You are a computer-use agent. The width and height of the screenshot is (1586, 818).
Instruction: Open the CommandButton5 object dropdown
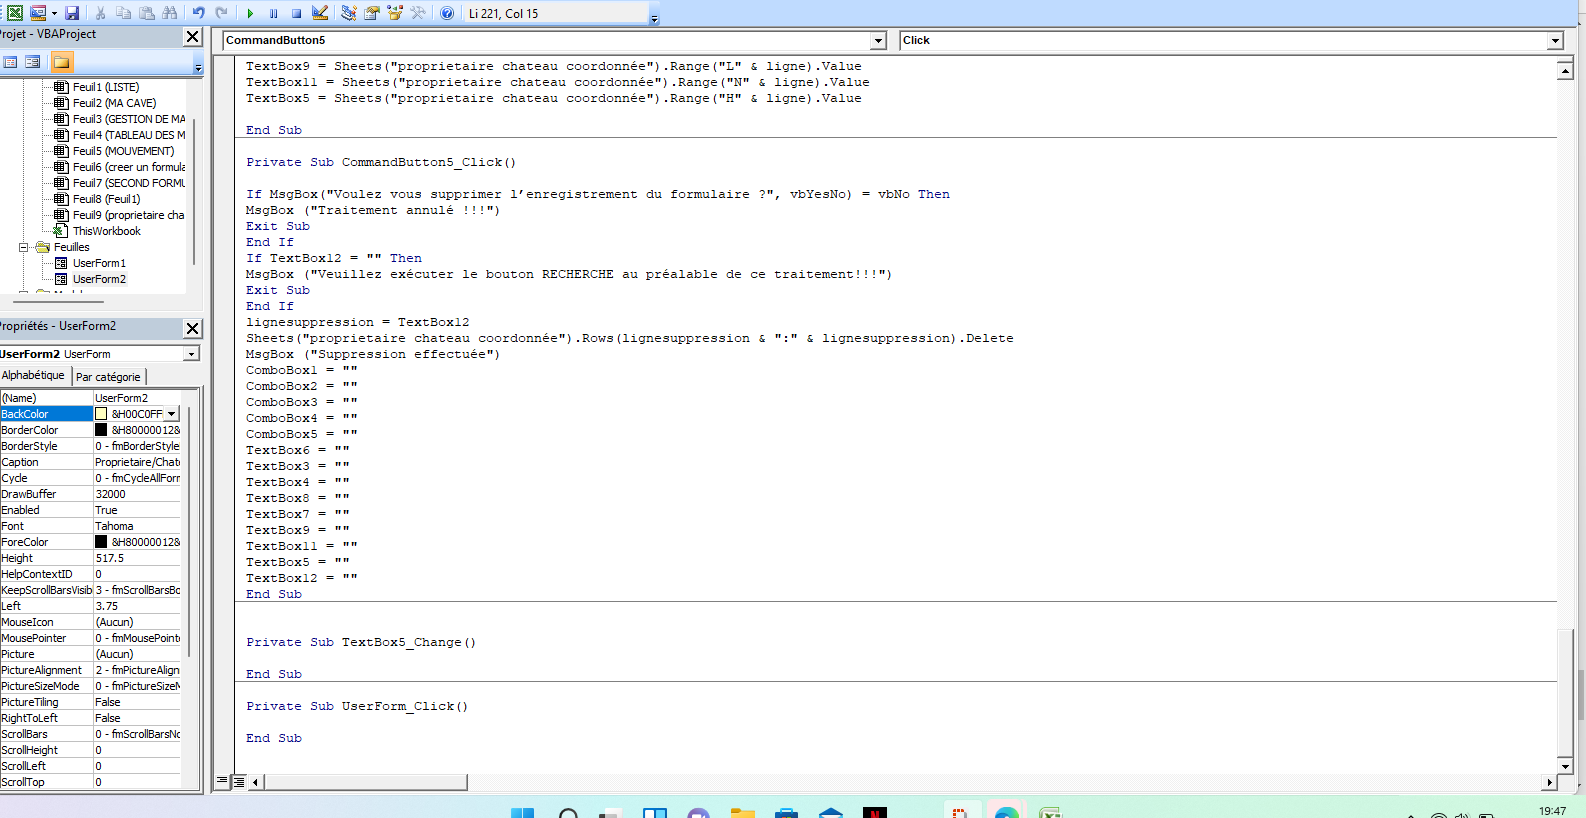[878, 41]
